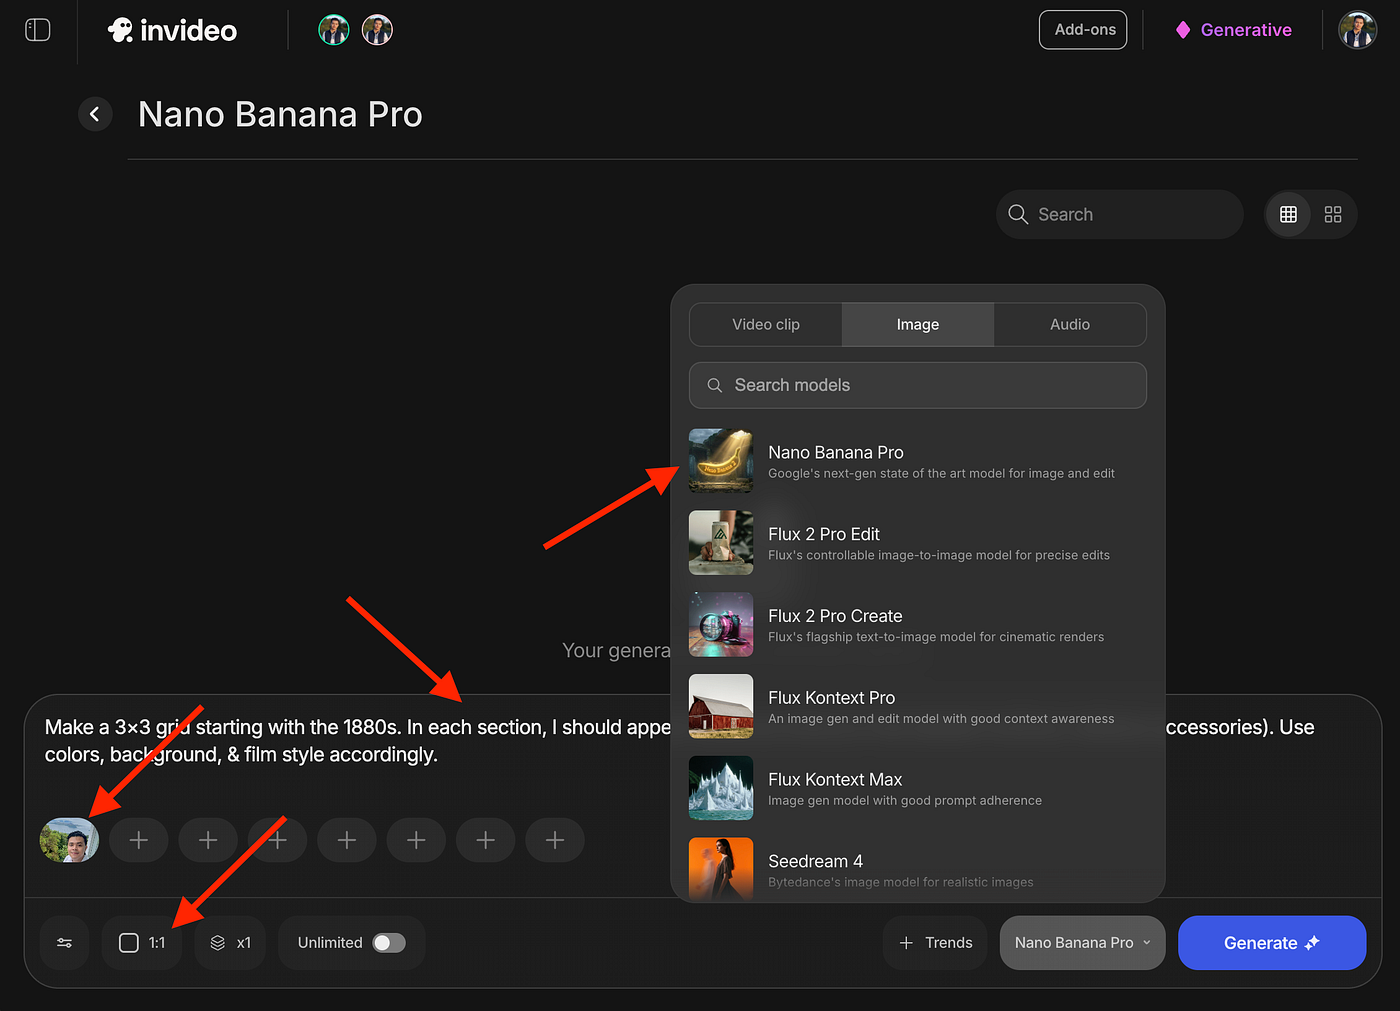
Task: Switch to large tile view icon
Action: [x=1333, y=214]
